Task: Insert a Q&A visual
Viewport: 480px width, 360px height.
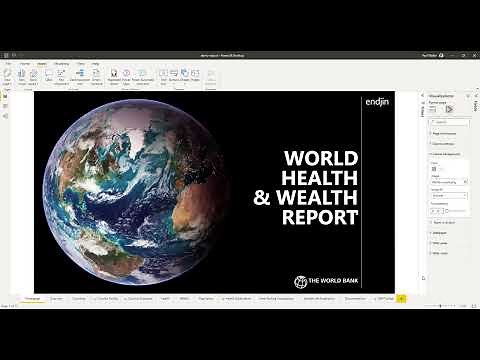Action: (49, 76)
